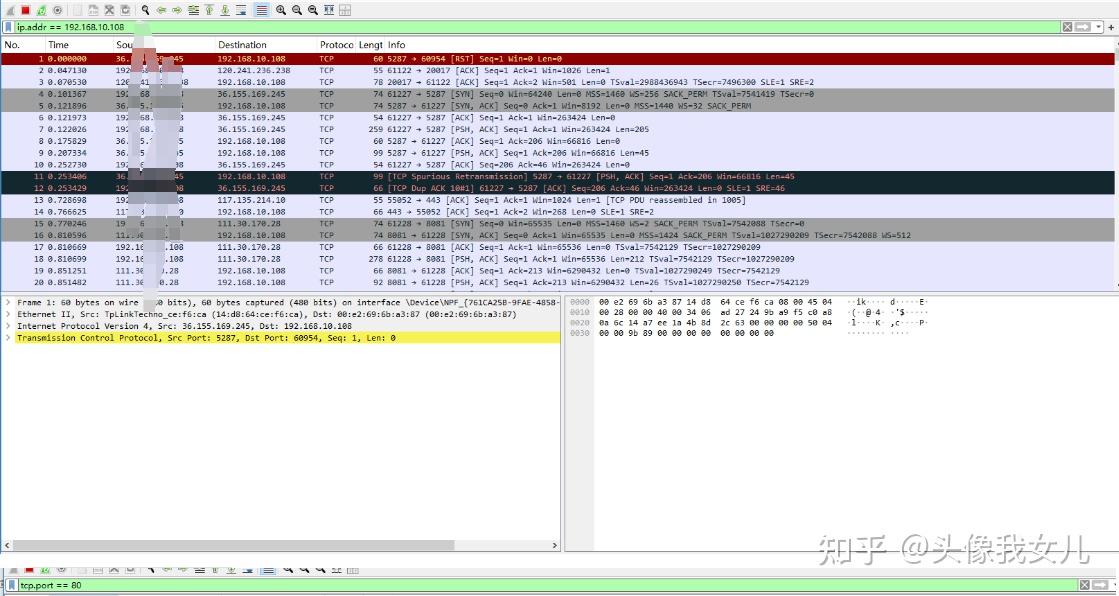
Task: Open bookmark icon of lower window filter
Action: pyautogui.click(x=11, y=585)
